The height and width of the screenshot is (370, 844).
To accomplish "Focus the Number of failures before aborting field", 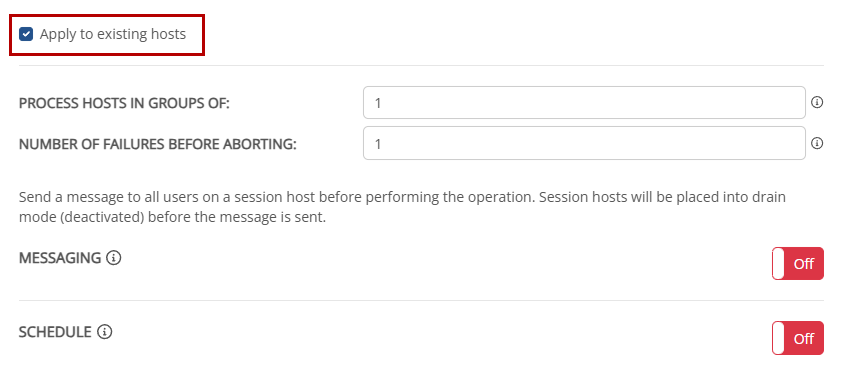I will click(x=584, y=143).
